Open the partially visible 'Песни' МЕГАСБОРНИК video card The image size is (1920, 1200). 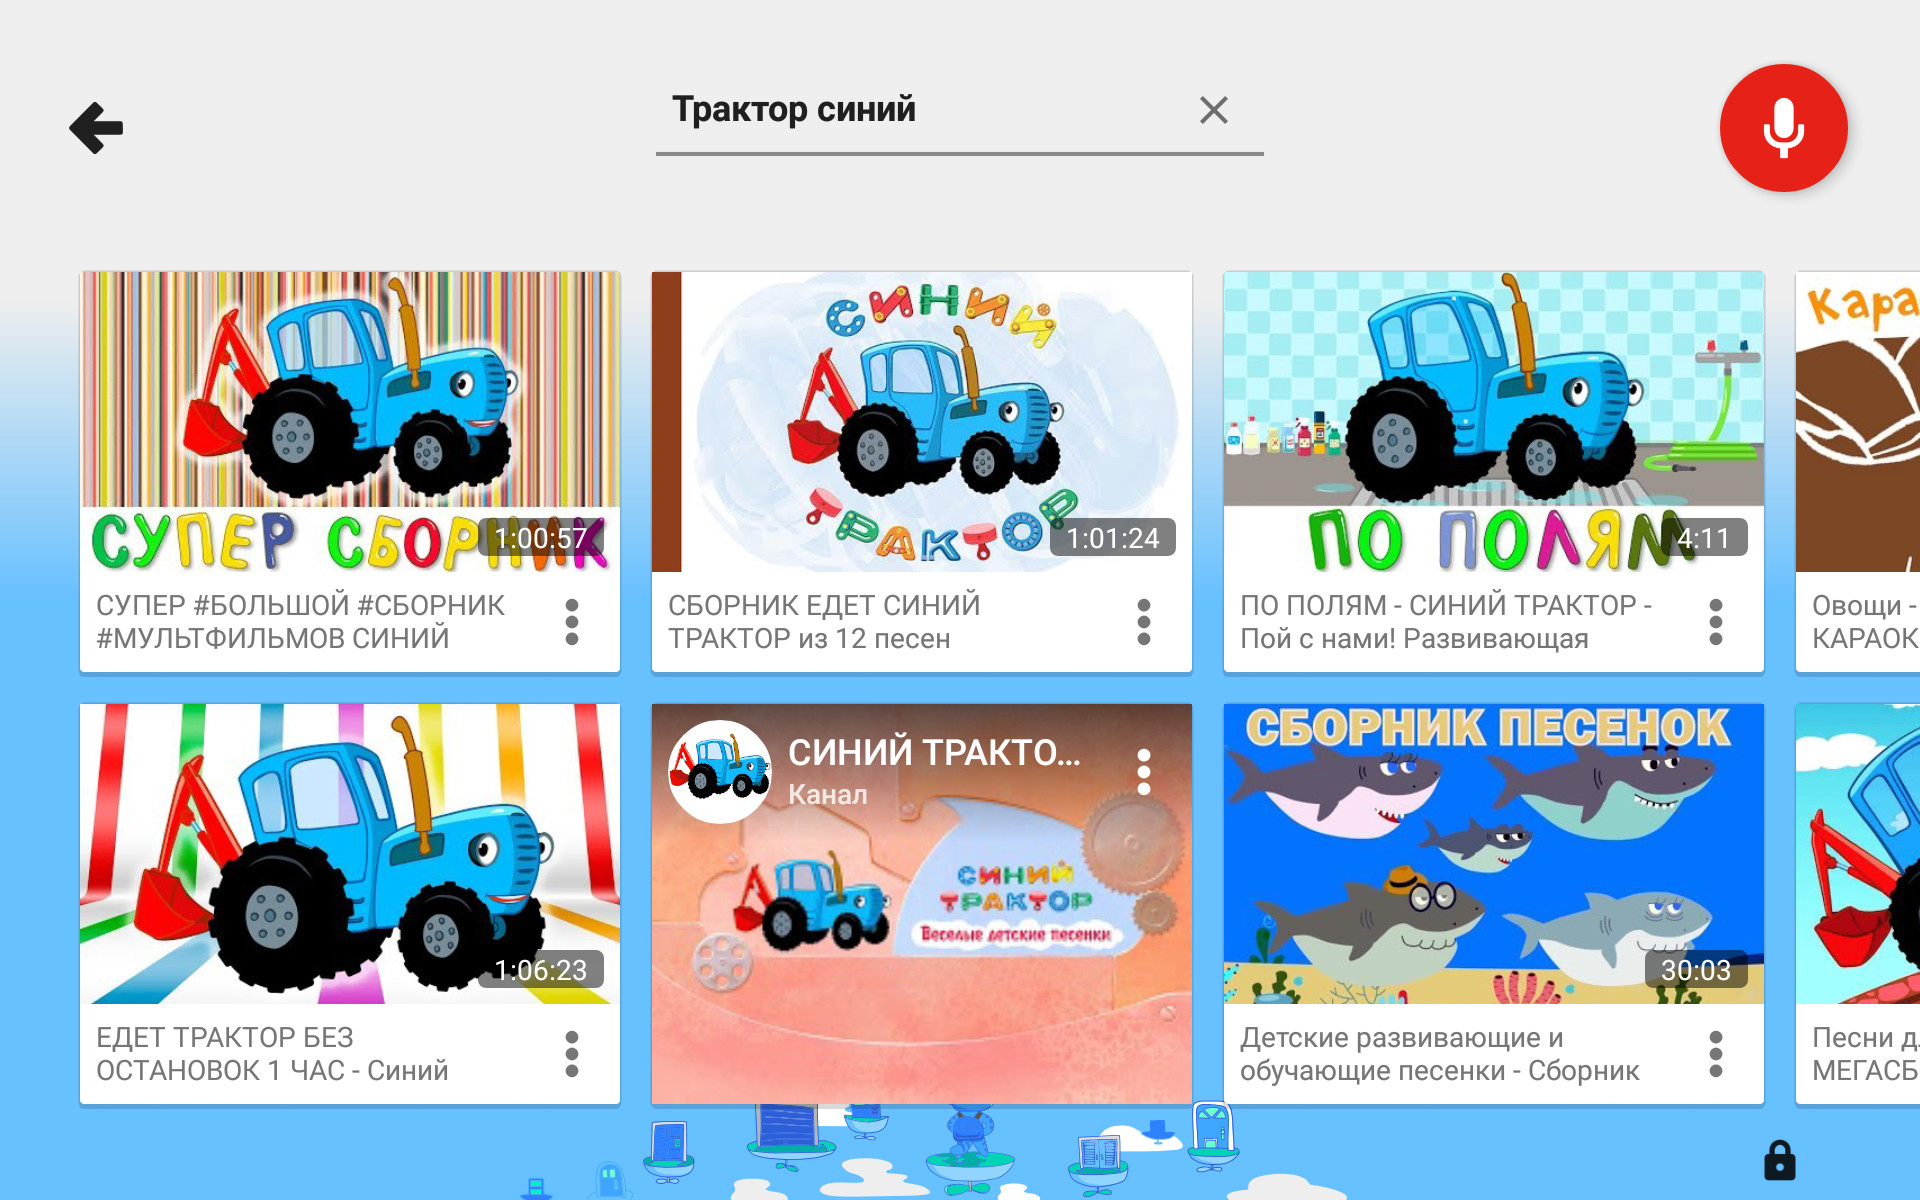click(x=1858, y=903)
